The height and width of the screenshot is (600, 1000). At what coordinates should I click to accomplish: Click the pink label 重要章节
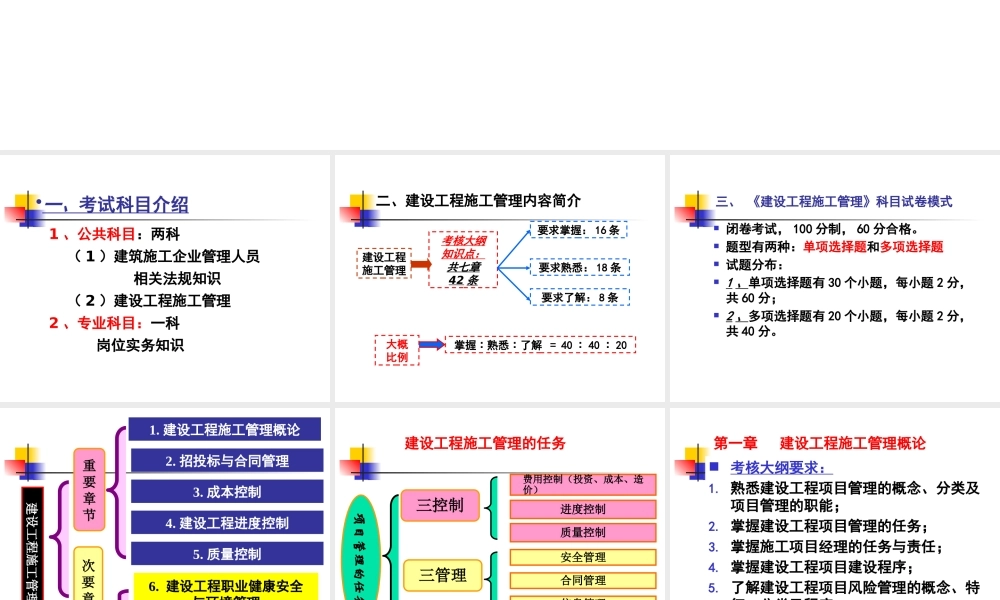coord(89,490)
